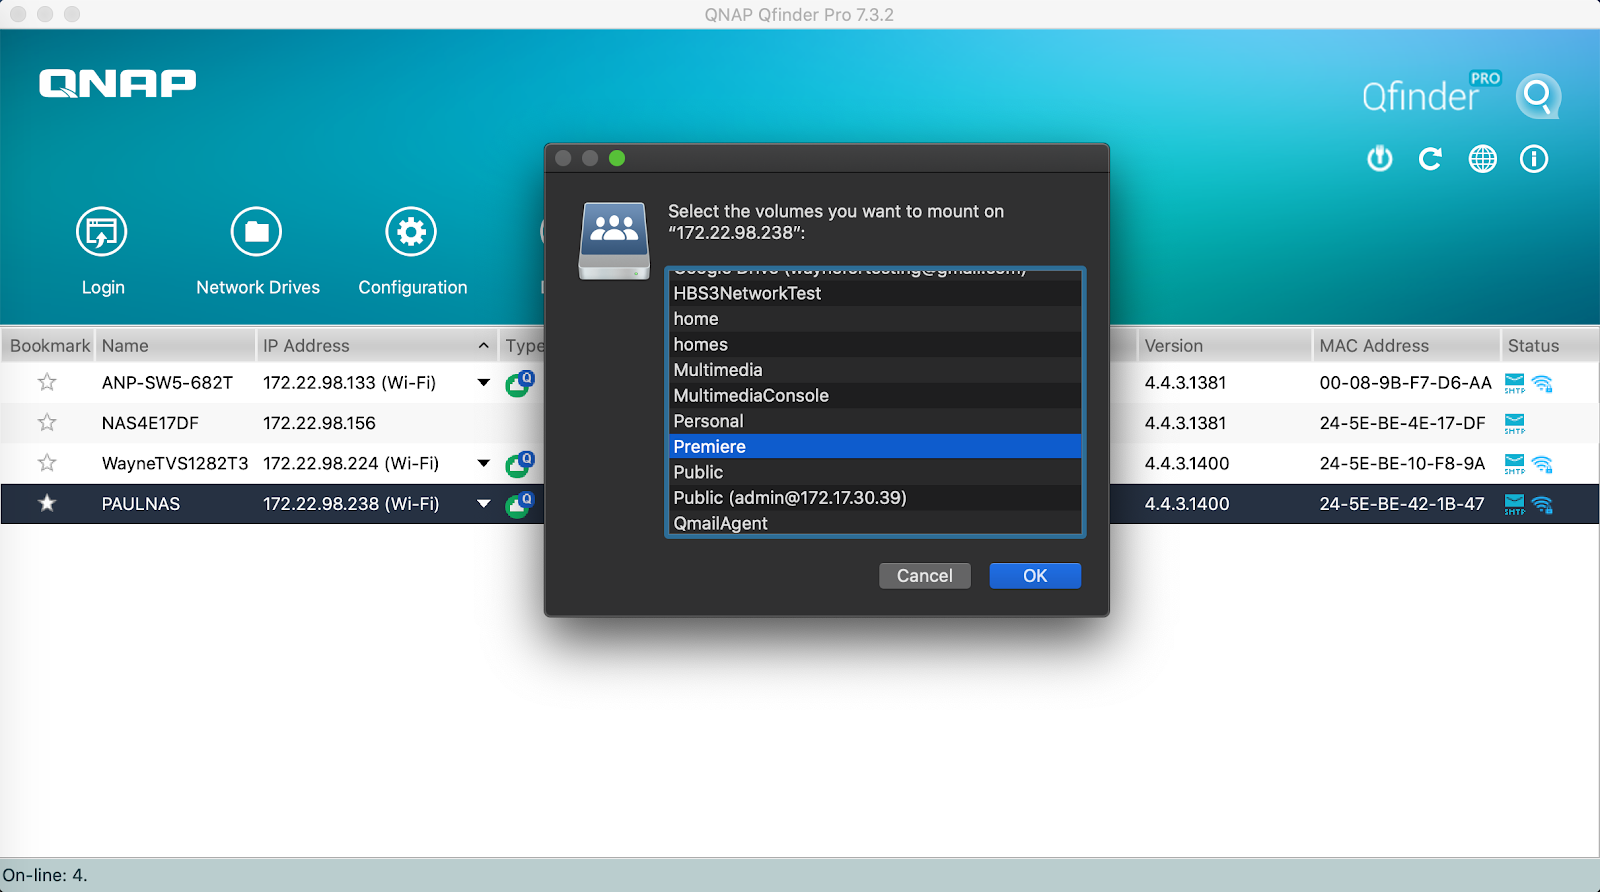
Task: Select the Premiere volume
Action: tap(875, 446)
